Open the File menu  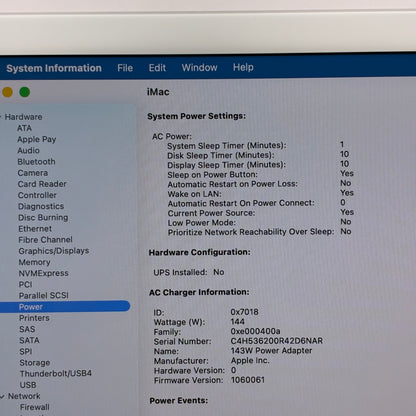point(125,68)
